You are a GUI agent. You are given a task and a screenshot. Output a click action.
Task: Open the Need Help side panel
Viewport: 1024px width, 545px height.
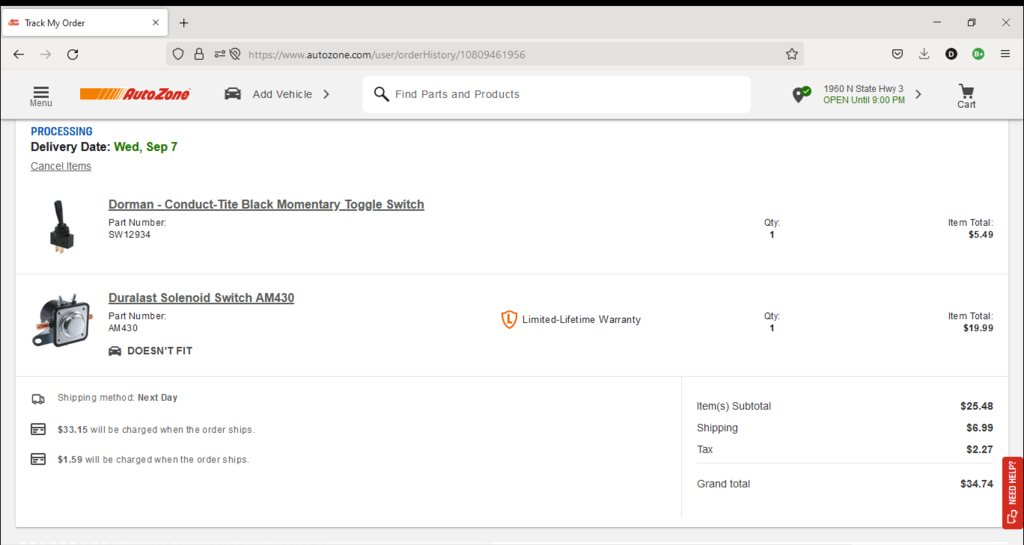(1012, 492)
